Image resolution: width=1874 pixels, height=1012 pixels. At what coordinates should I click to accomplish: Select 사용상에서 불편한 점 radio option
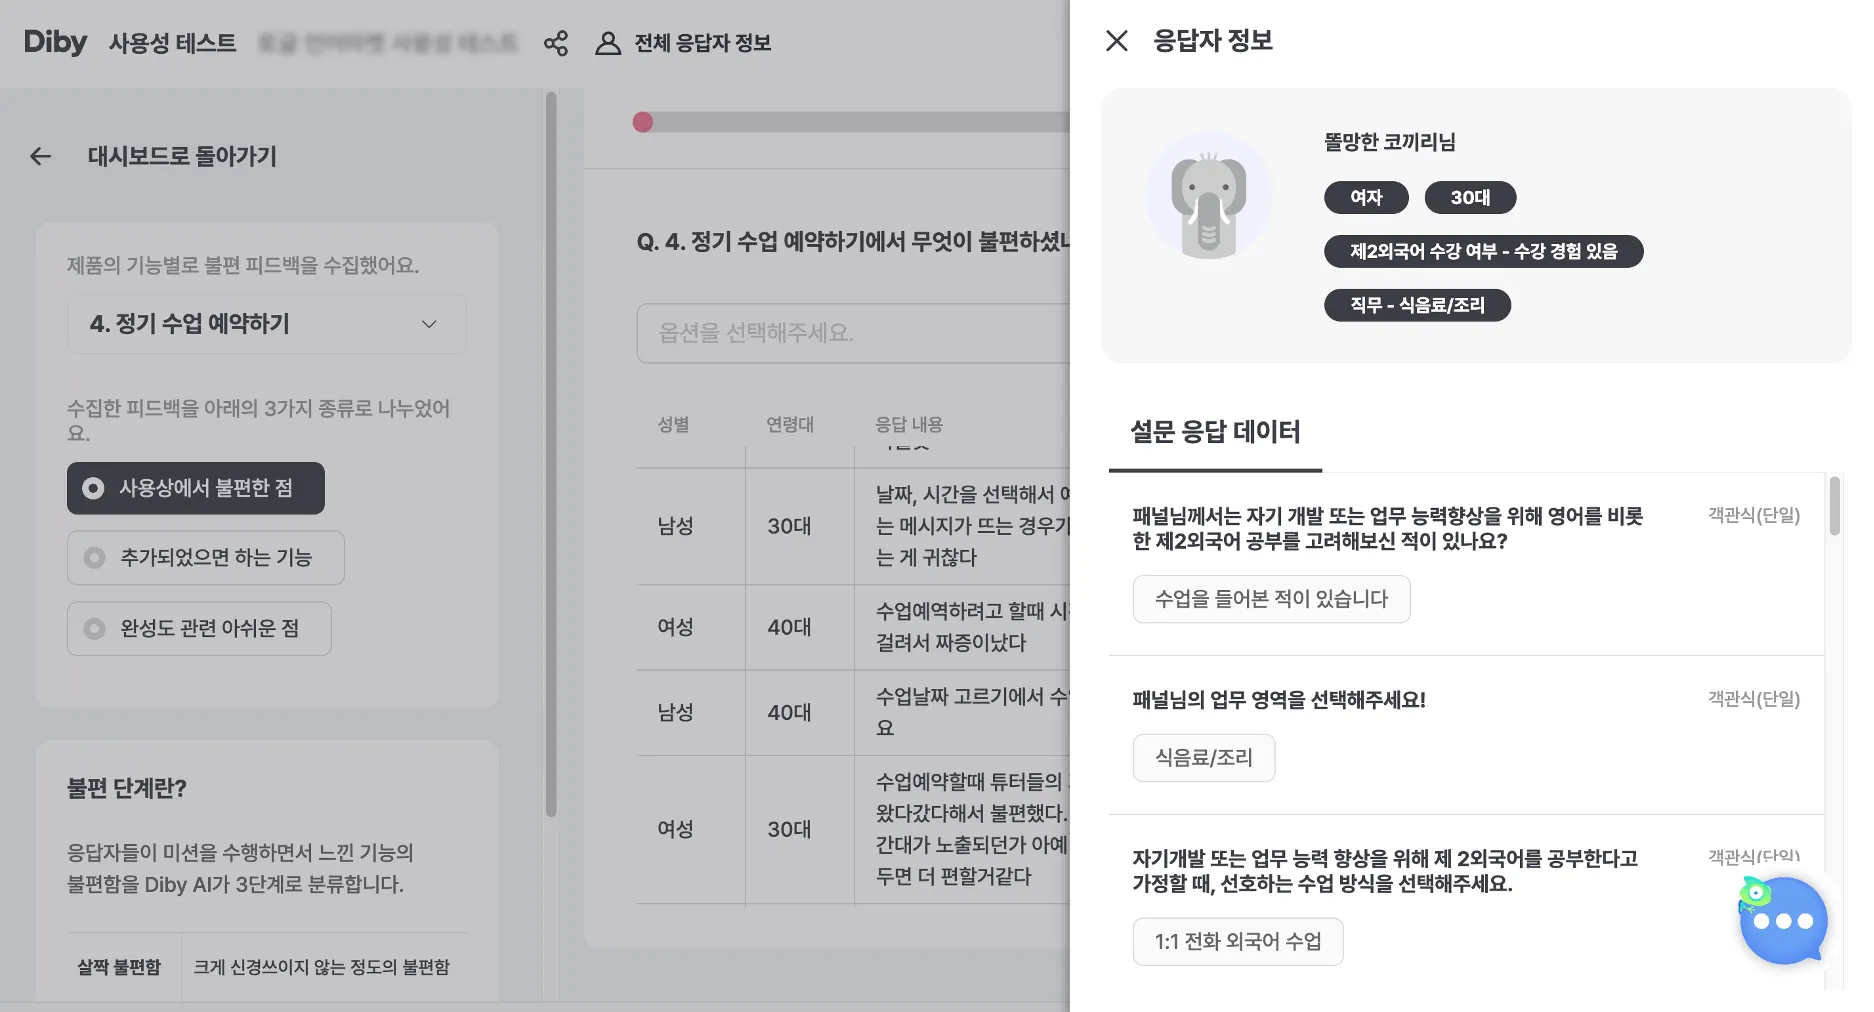point(196,488)
